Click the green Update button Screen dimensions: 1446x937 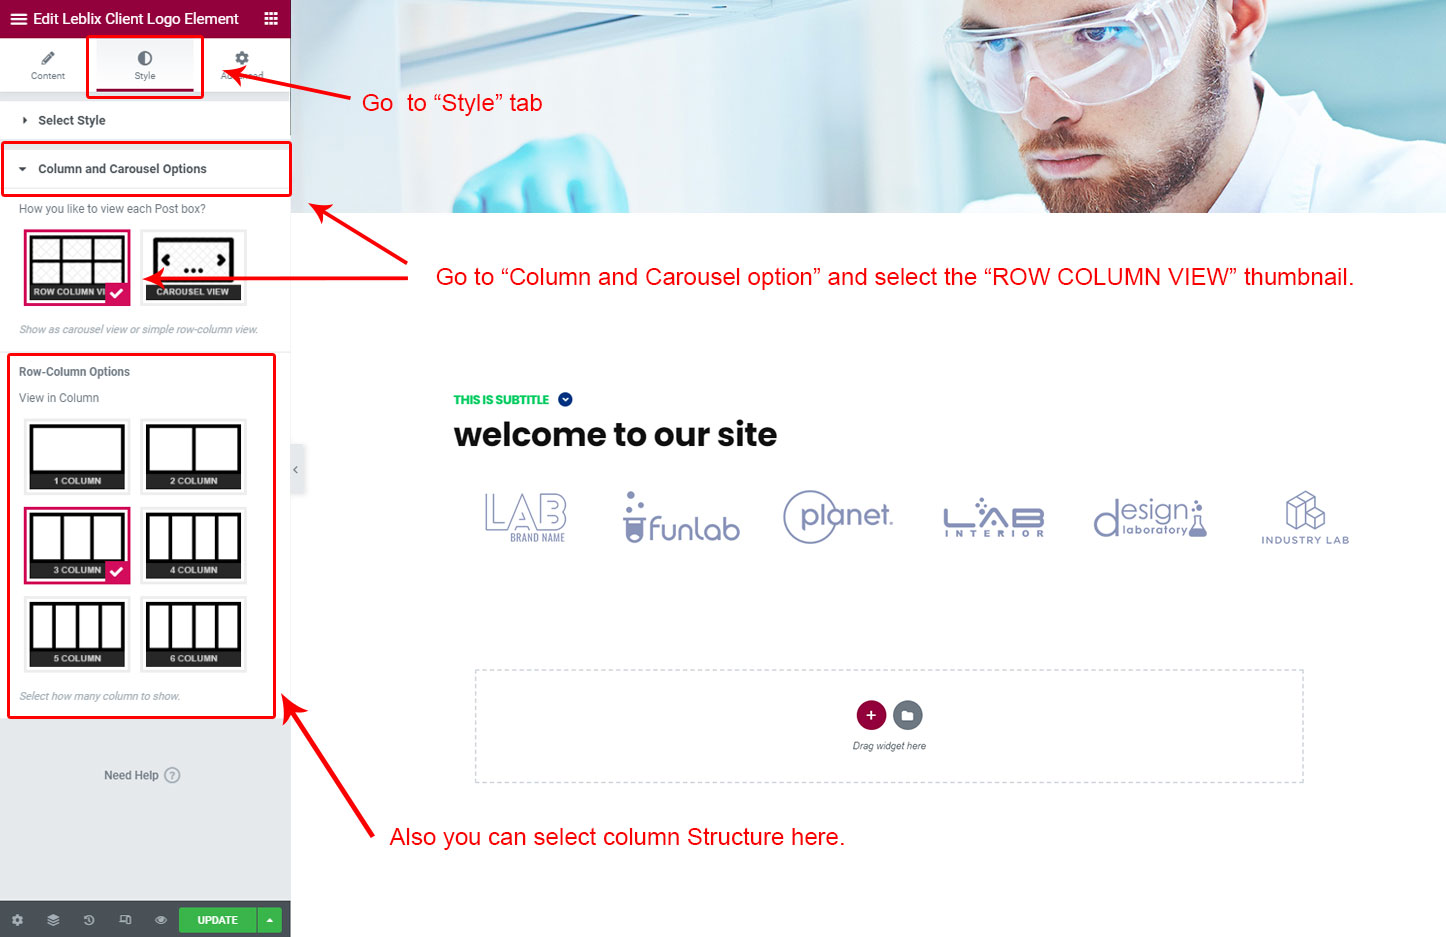[x=217, y=920]
